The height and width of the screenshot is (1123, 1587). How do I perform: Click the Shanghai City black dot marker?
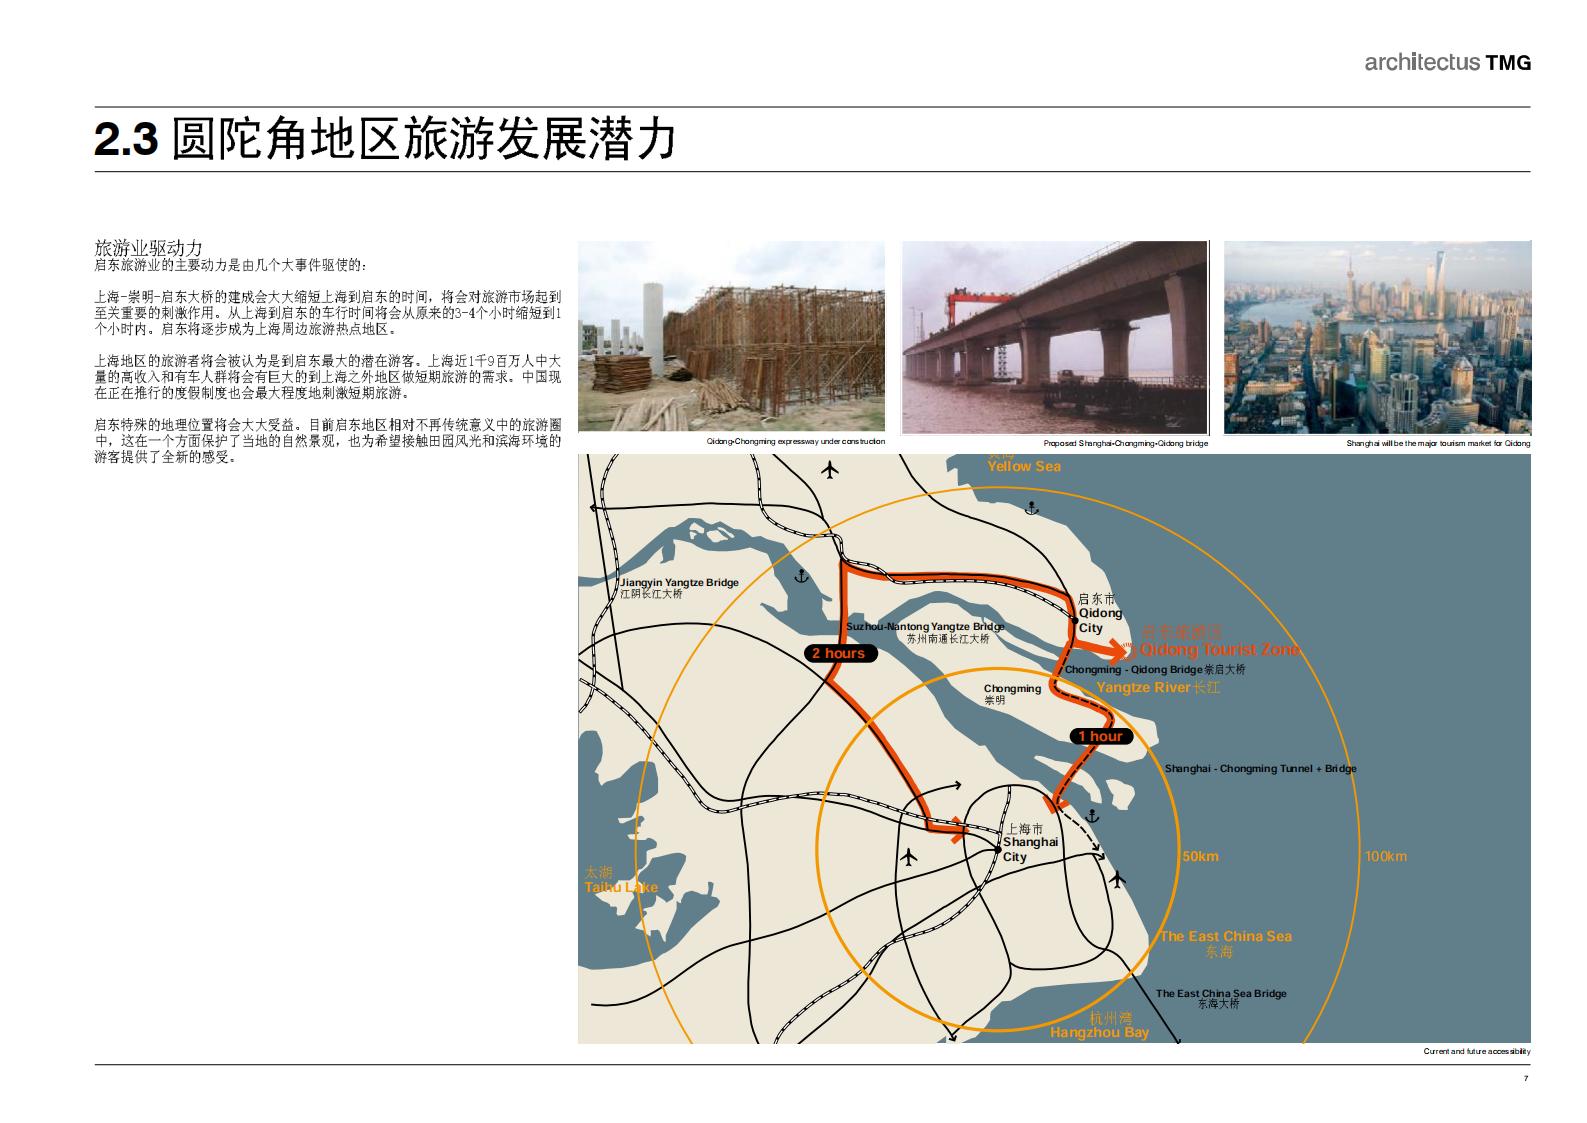pyautogui.click(x=998, y=850)
